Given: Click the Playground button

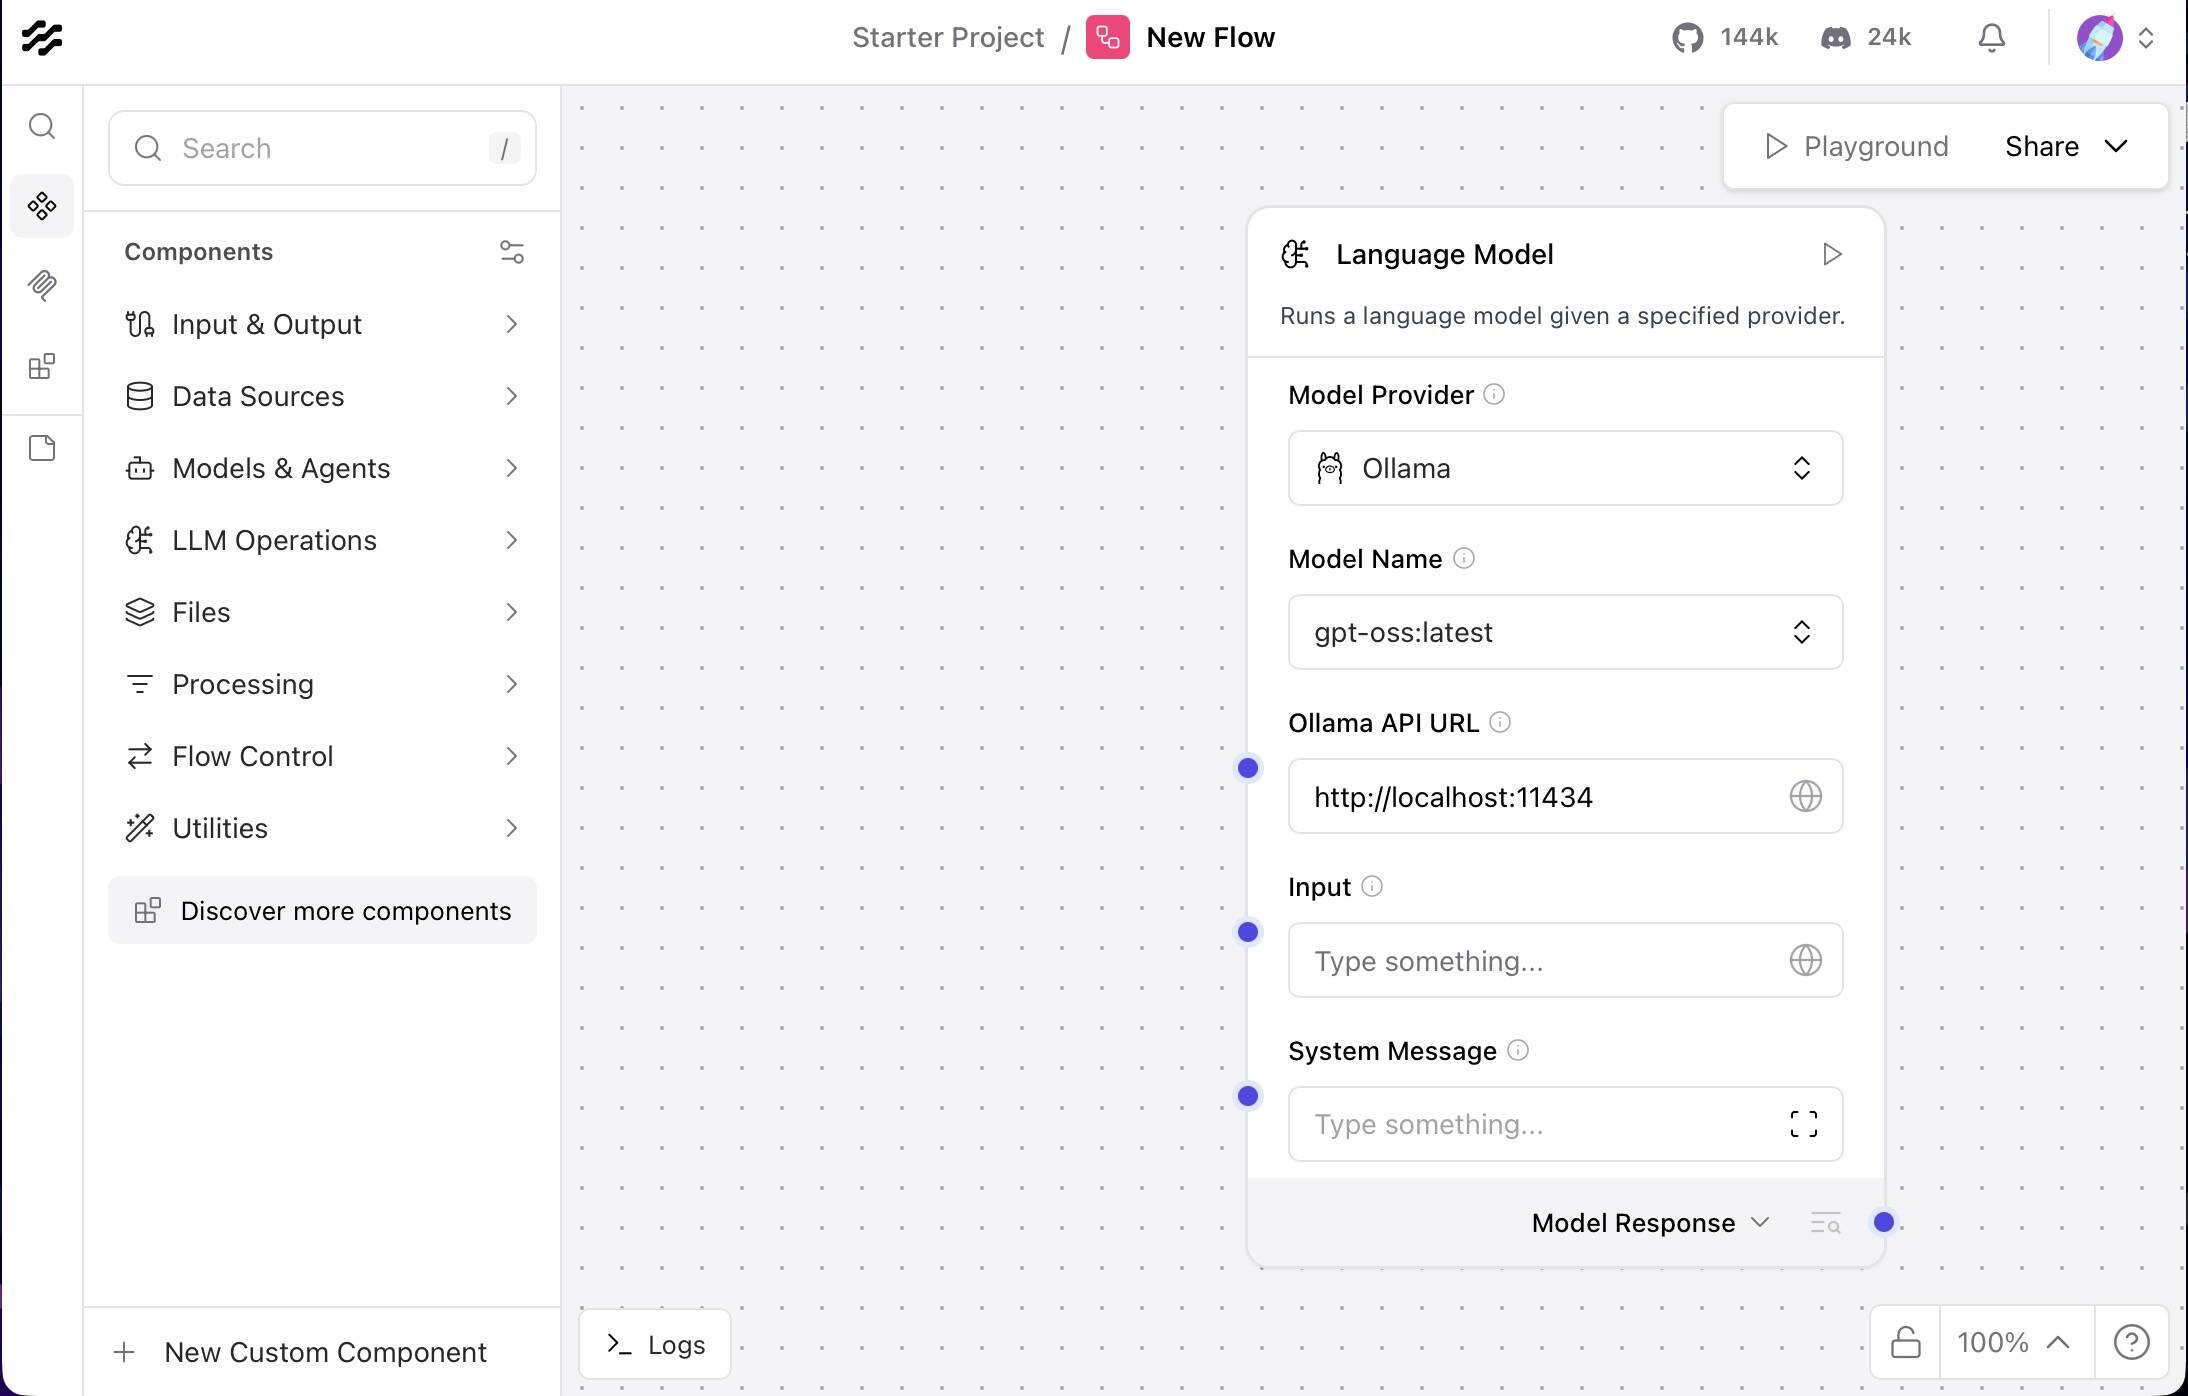Looking at the screenshot, I should click(1856, 146).
